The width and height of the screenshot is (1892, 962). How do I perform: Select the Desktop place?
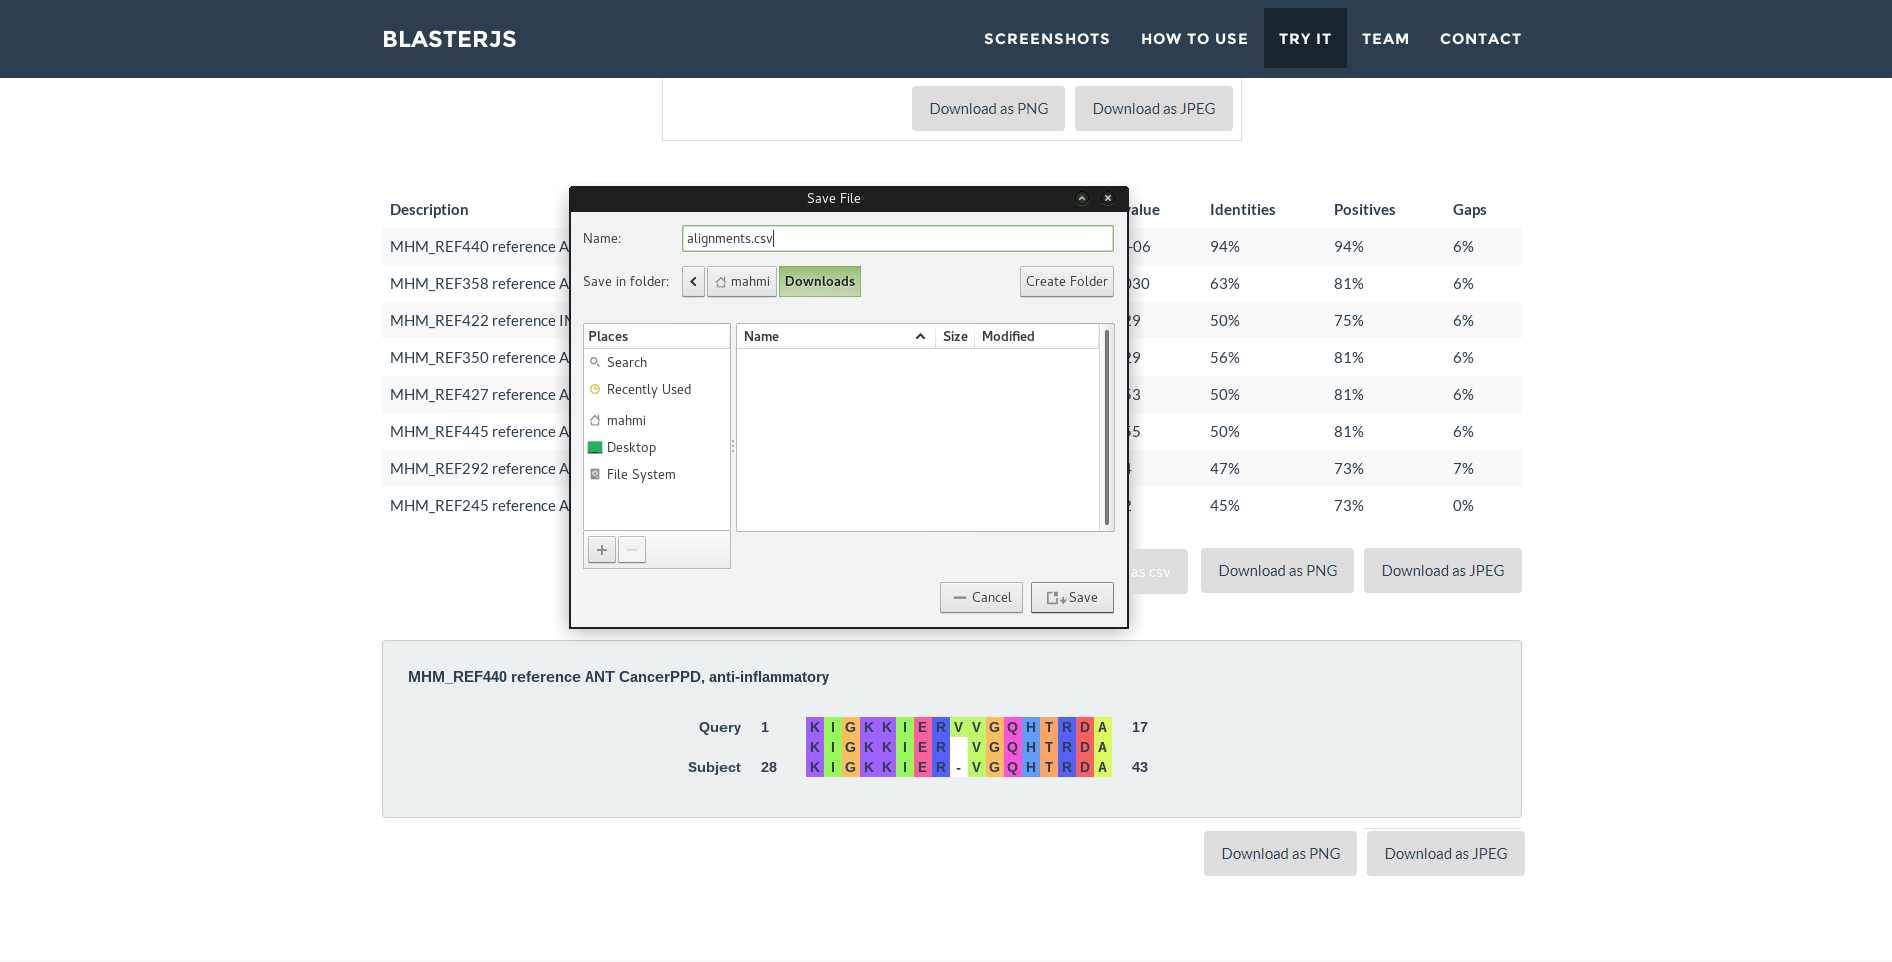pyautogui.click(x=631, y=448)
